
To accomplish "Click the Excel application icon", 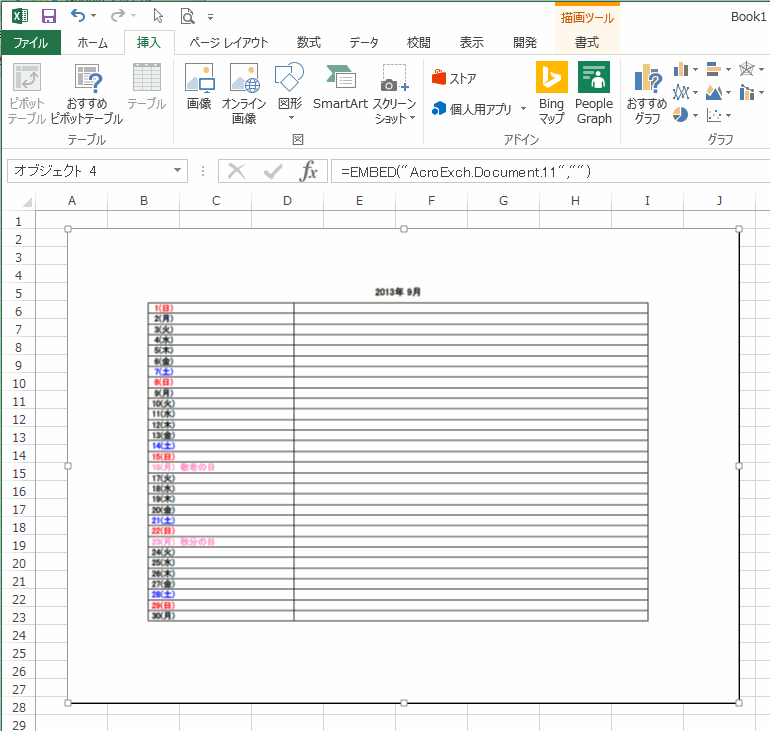I will [20, 16].
